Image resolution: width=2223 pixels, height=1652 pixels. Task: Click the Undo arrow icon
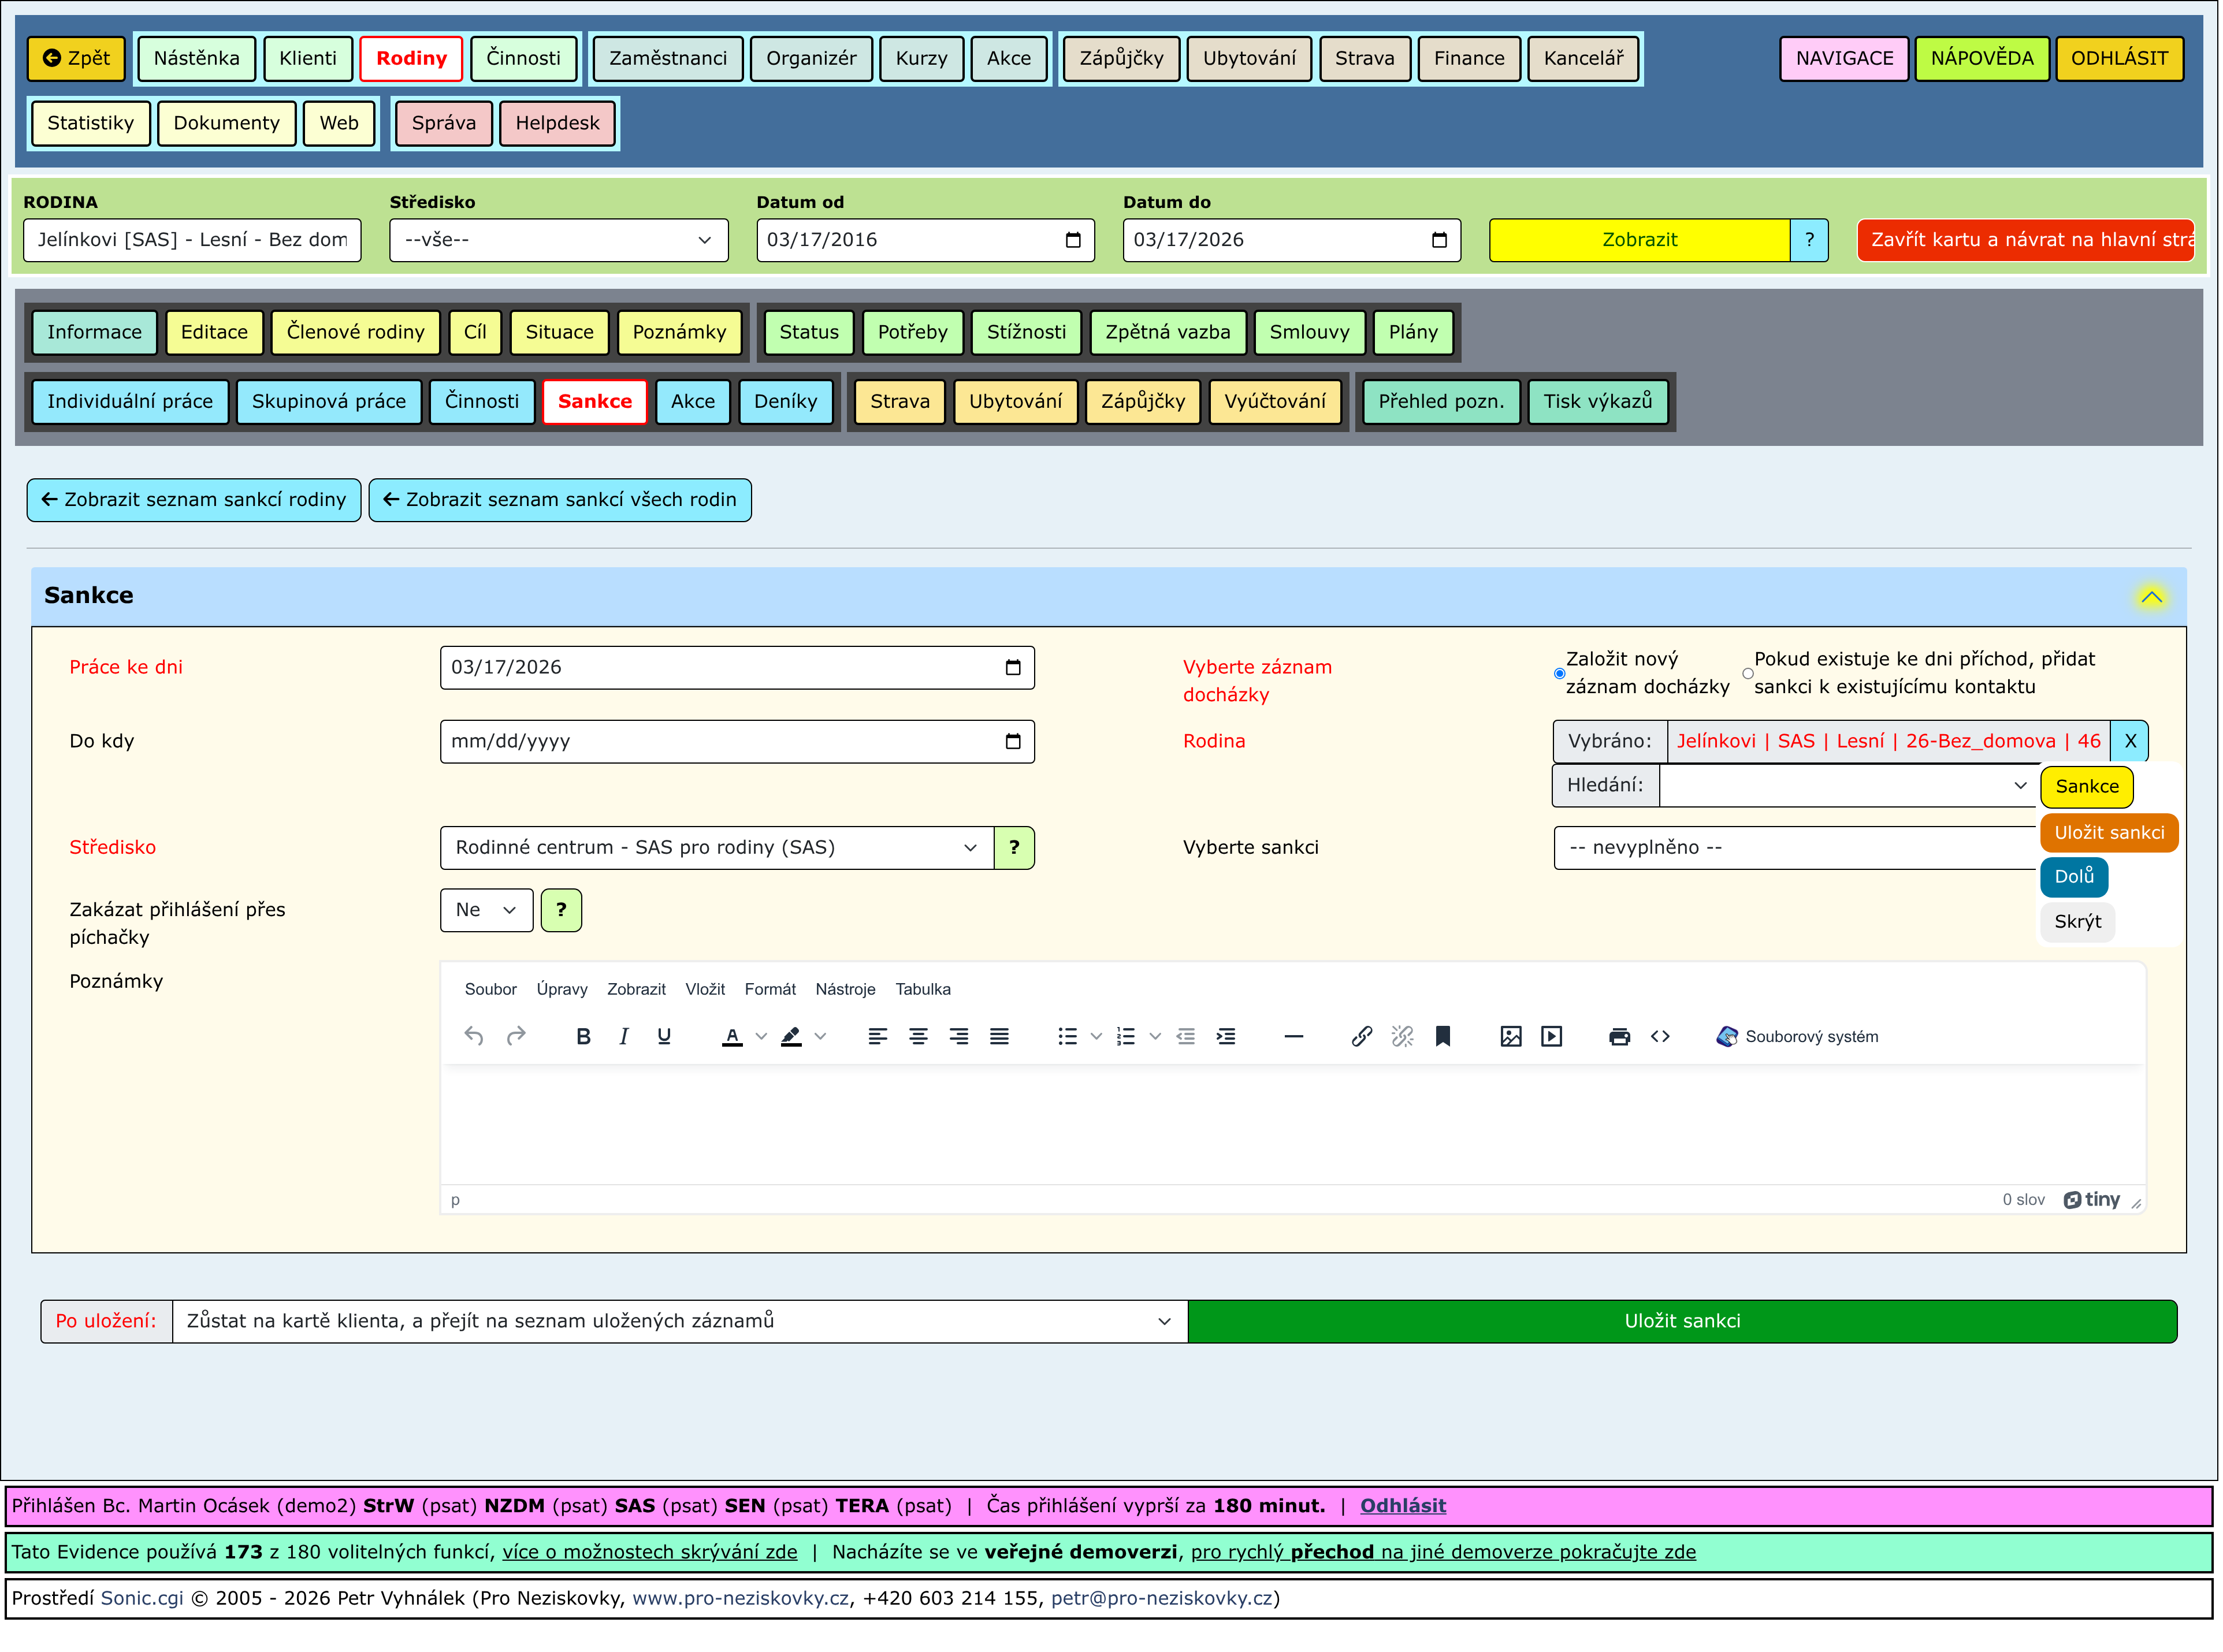pos(474,1037)
